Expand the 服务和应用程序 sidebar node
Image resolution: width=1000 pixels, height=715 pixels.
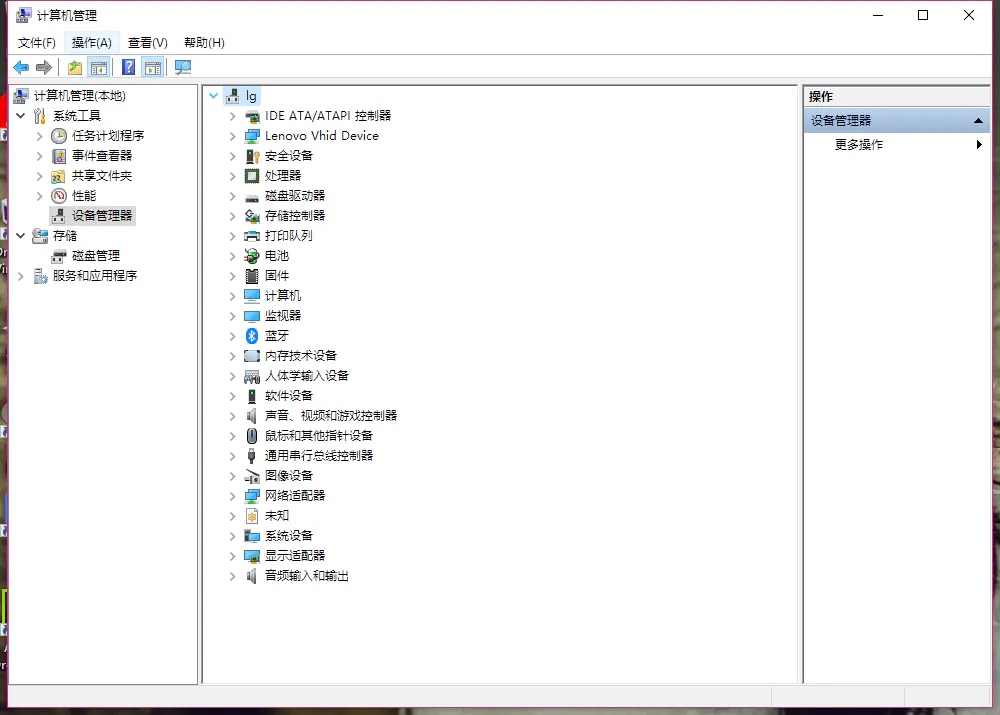[x=19, y=275]
